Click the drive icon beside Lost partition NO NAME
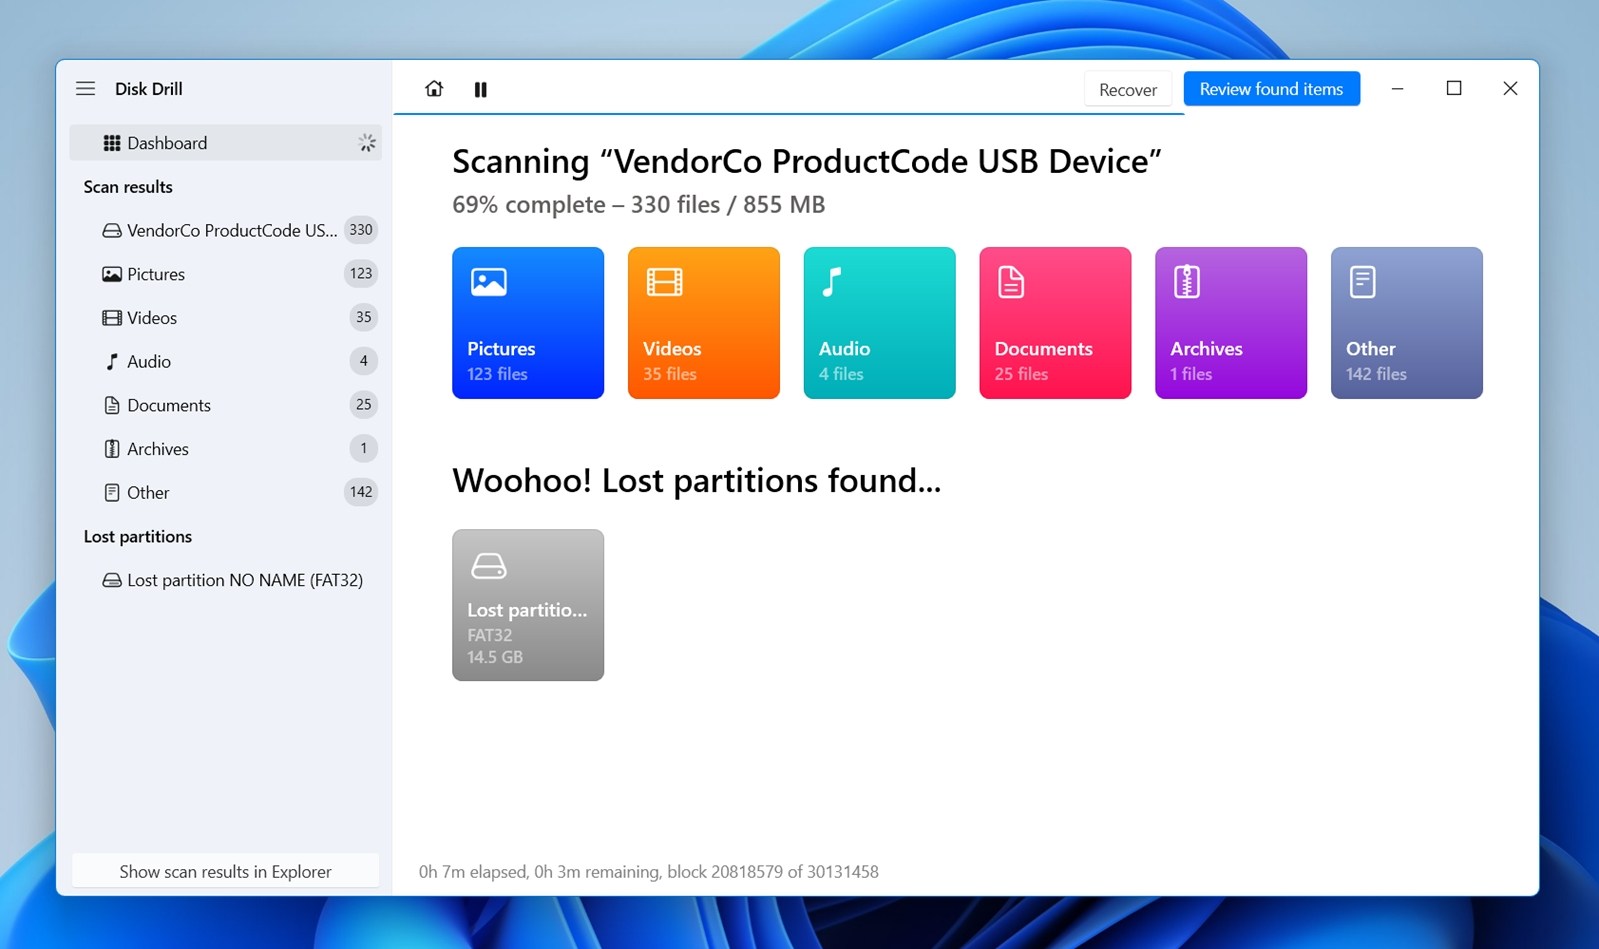 coord(112,580)
